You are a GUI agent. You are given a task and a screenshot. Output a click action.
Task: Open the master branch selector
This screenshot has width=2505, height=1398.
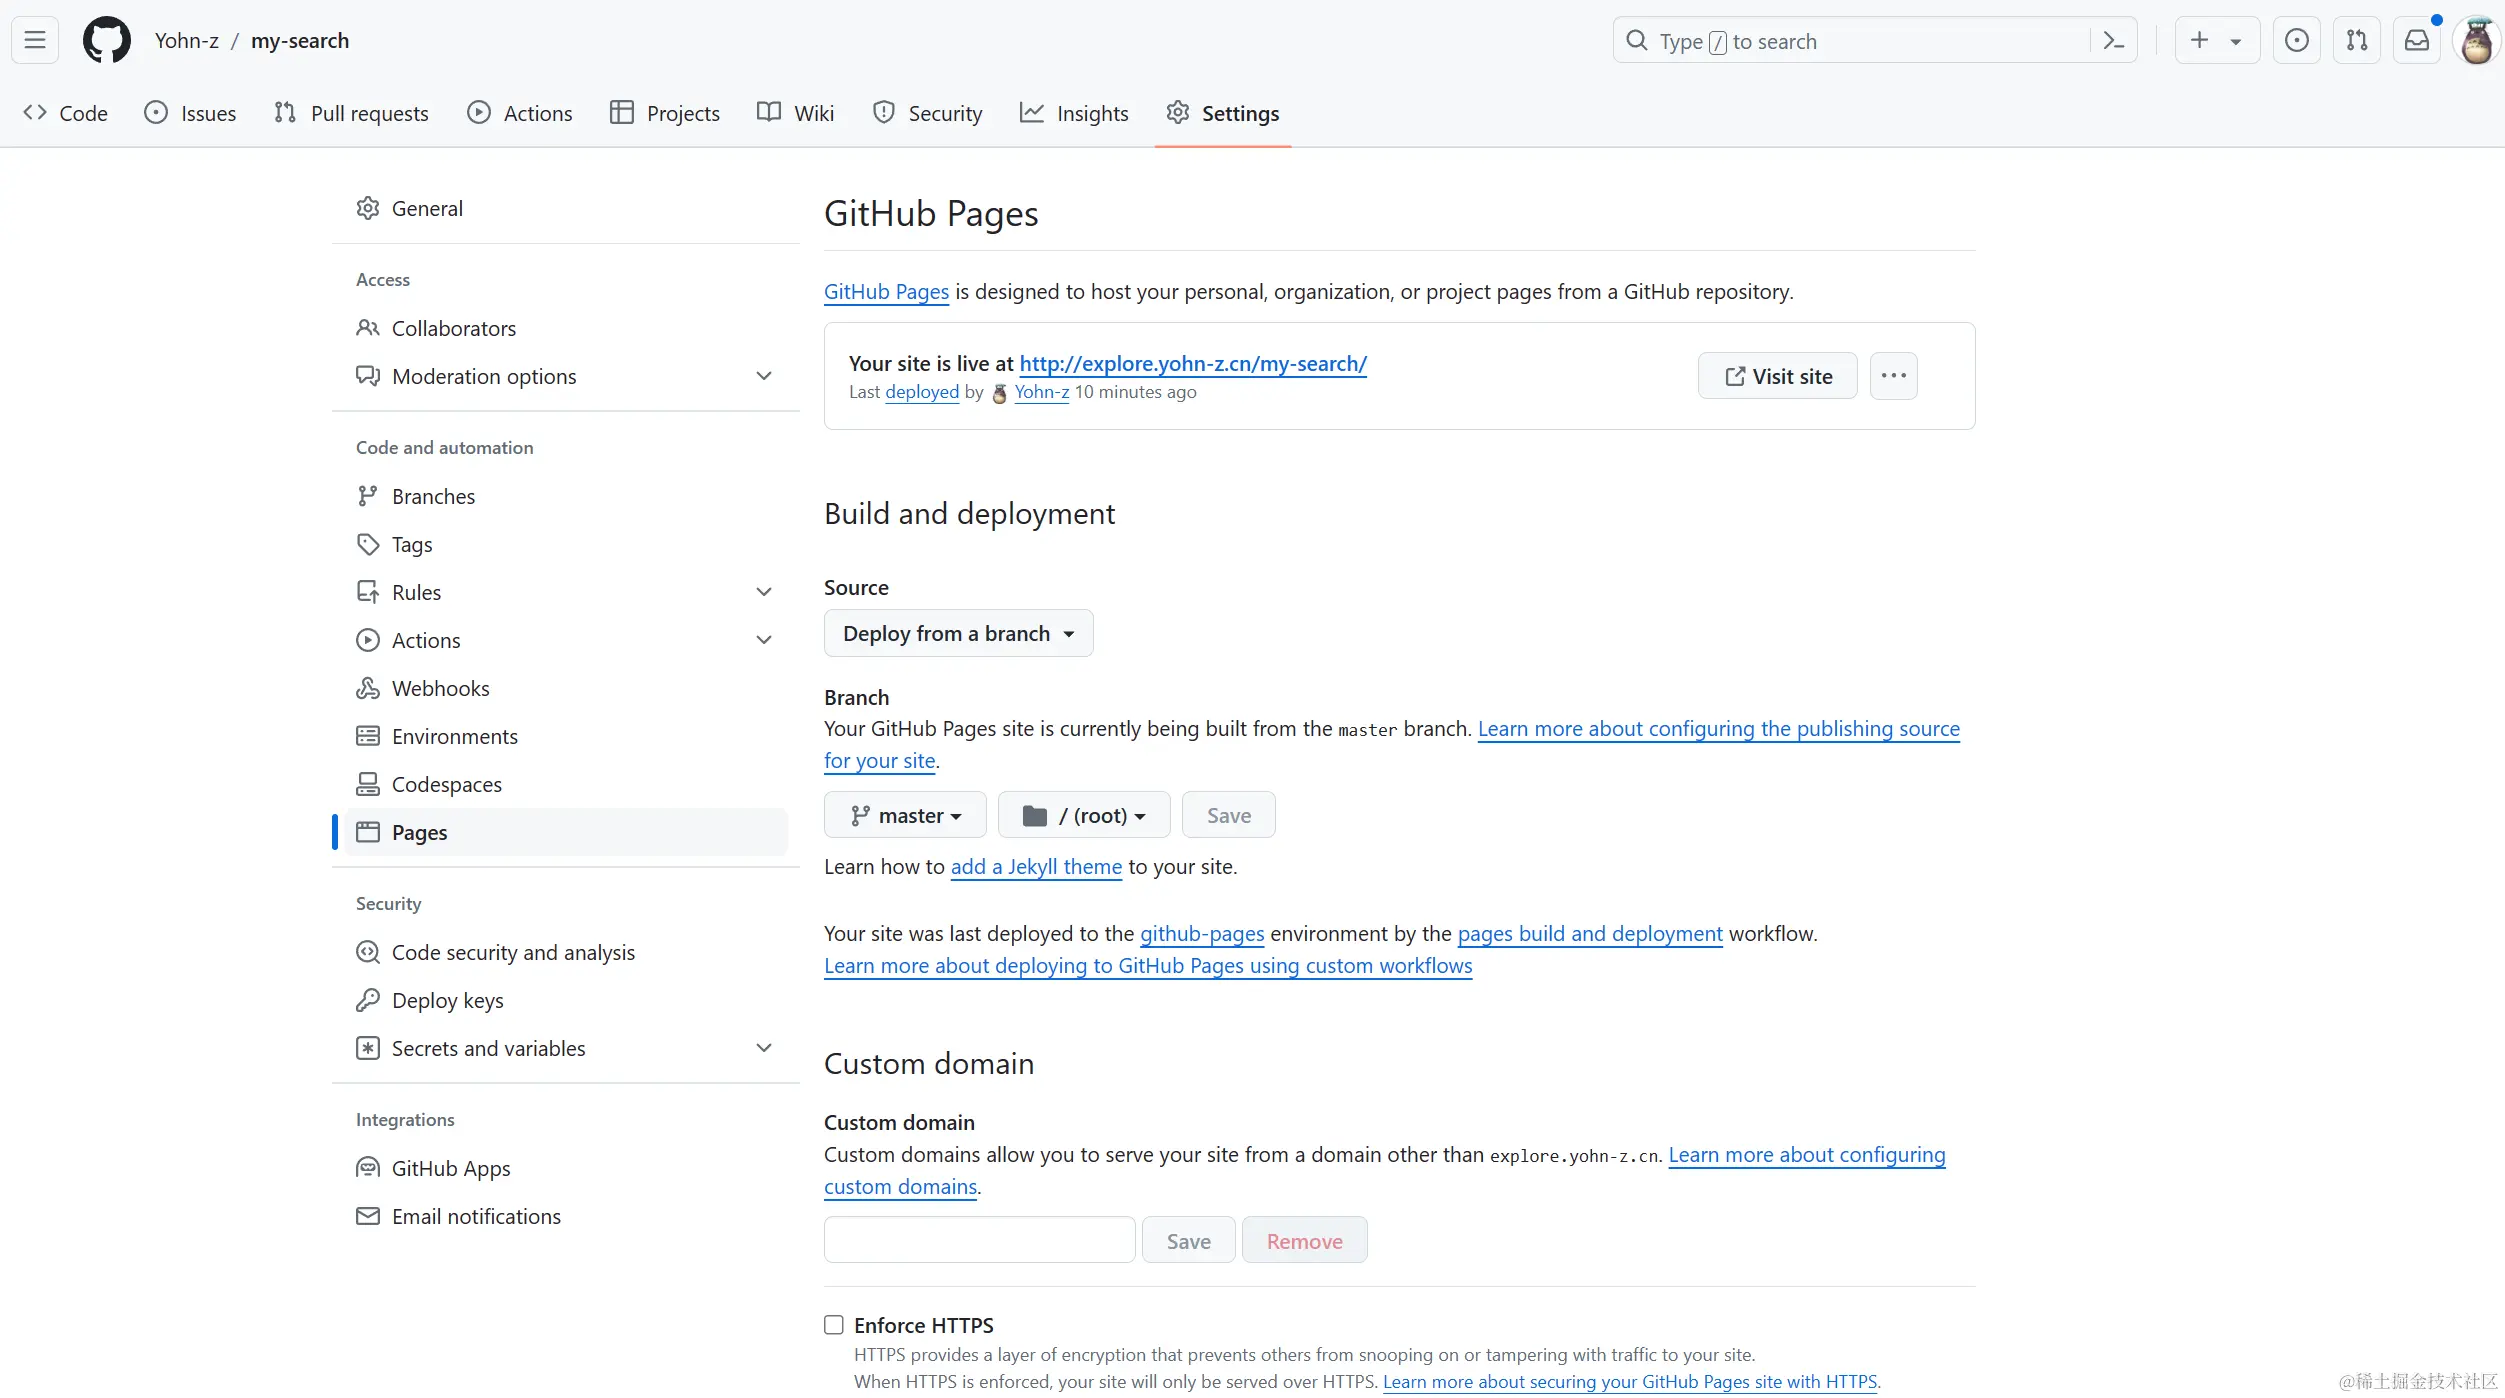pyautogui.click(x=905, y=816)
